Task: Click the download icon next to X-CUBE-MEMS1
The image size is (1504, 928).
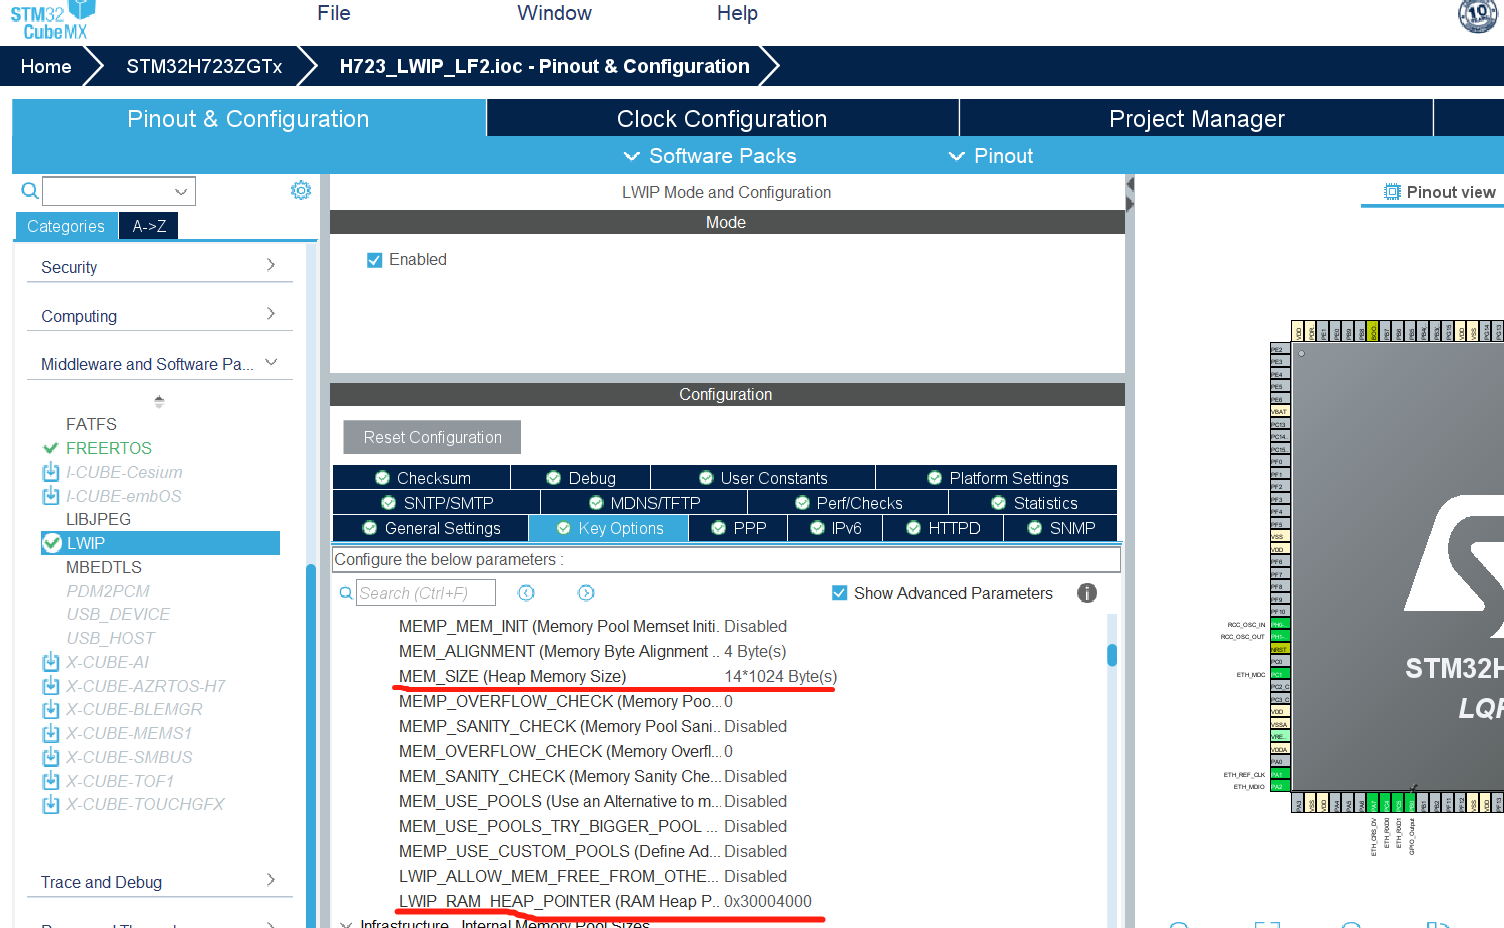Action: (x=51, y=733)
